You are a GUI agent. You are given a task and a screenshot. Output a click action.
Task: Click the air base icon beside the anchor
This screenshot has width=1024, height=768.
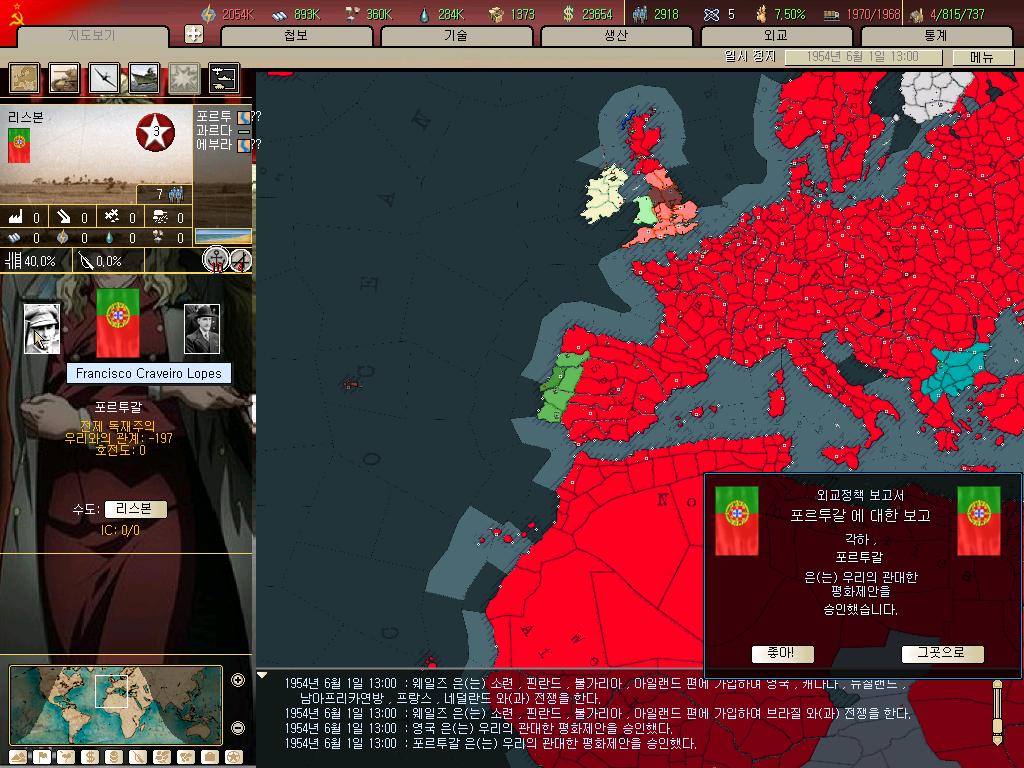241,260
